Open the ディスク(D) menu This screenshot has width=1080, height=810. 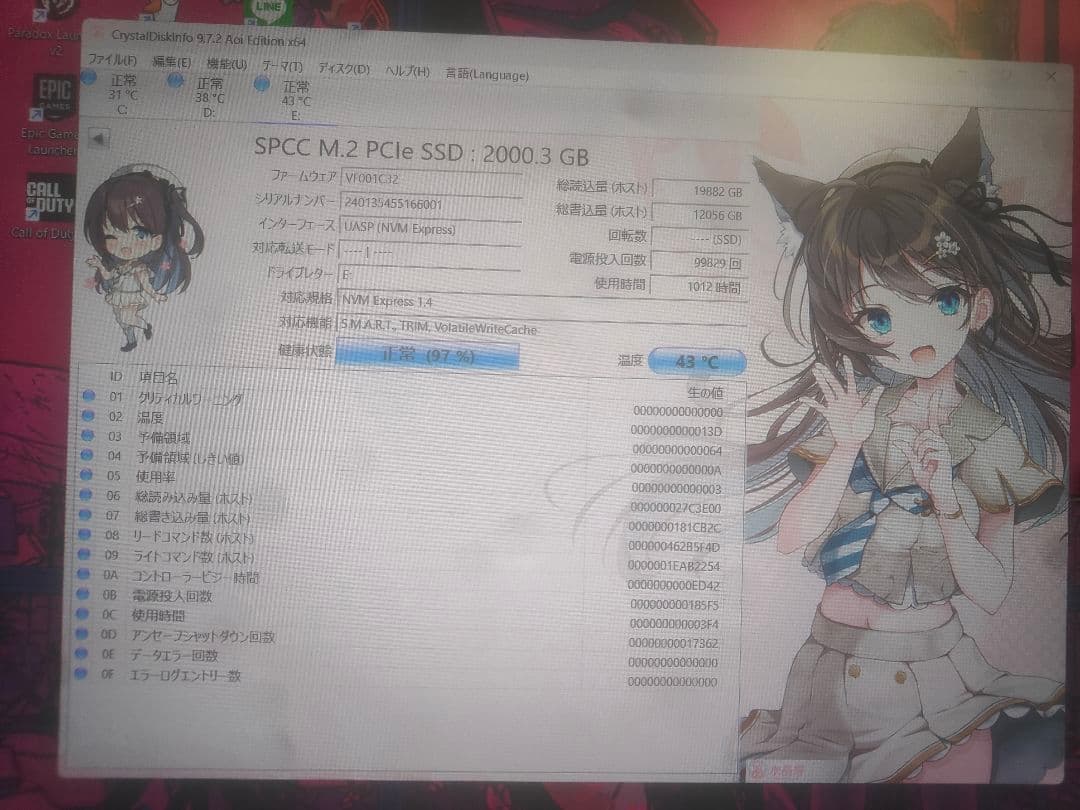click(344, 69)
